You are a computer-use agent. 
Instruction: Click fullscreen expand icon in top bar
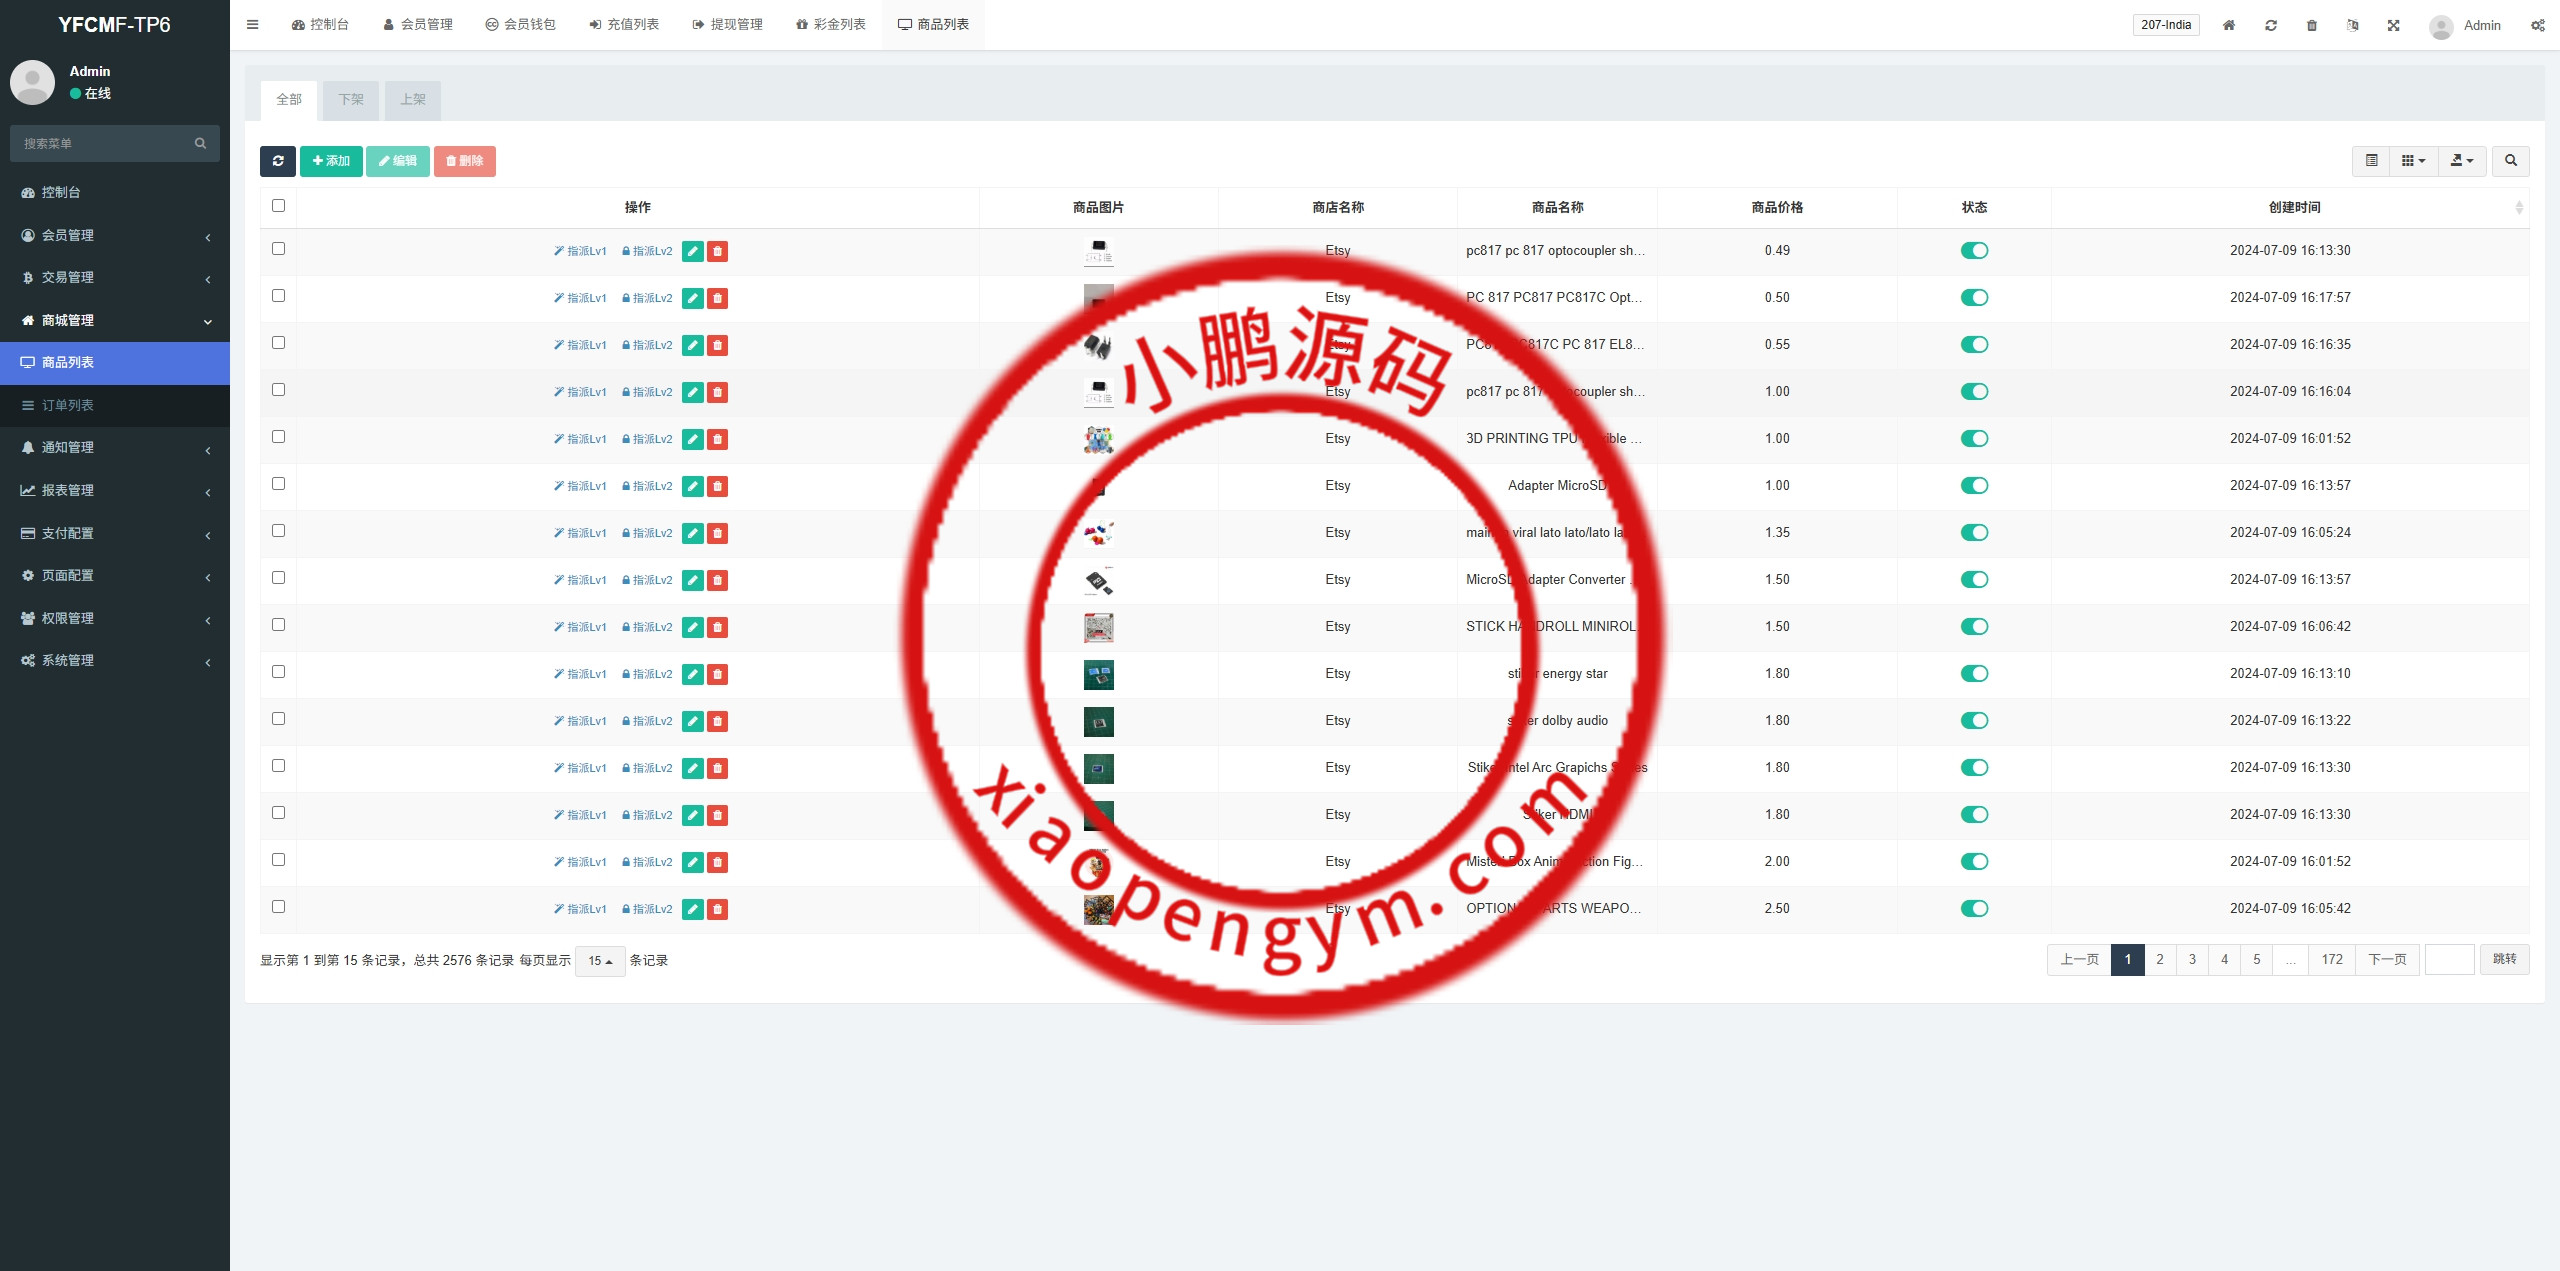click(2394, 25)
